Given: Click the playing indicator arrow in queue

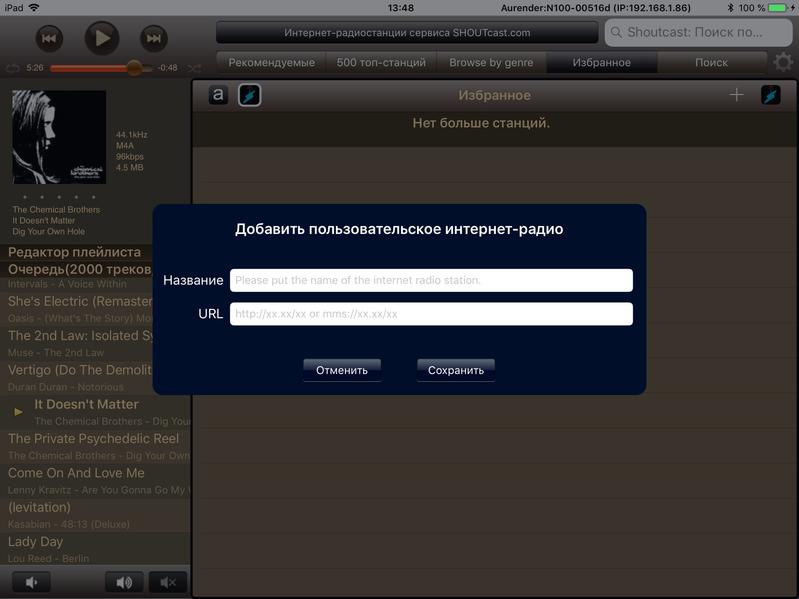Looking at the screenshot, I should tap(18, 412).
